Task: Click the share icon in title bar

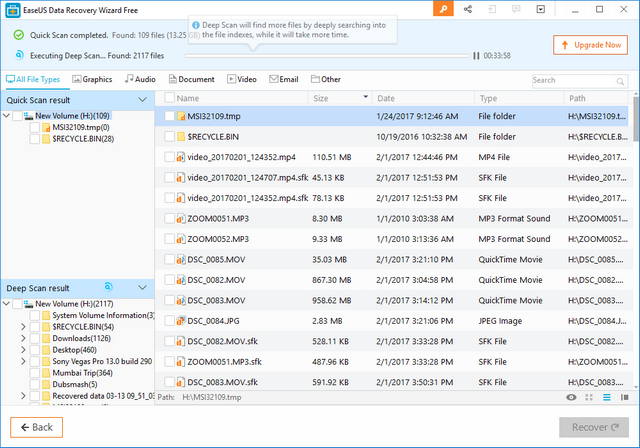Action: [x=468, y=9]
